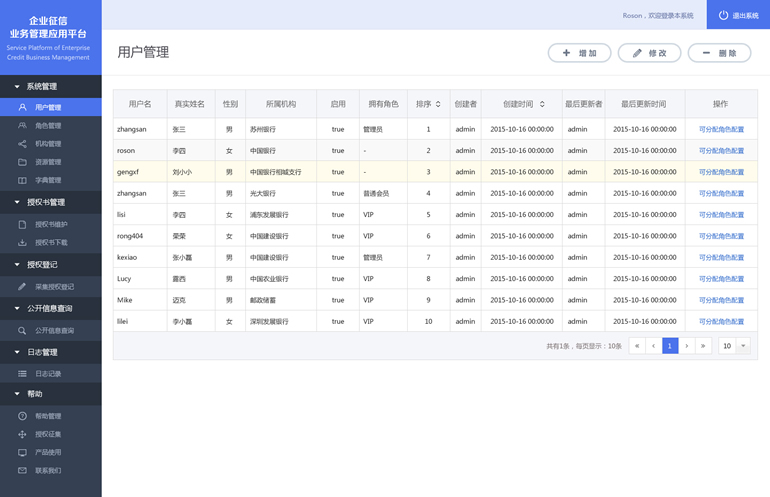
Task: Go to last page with » button
Action: pos(703,346)
